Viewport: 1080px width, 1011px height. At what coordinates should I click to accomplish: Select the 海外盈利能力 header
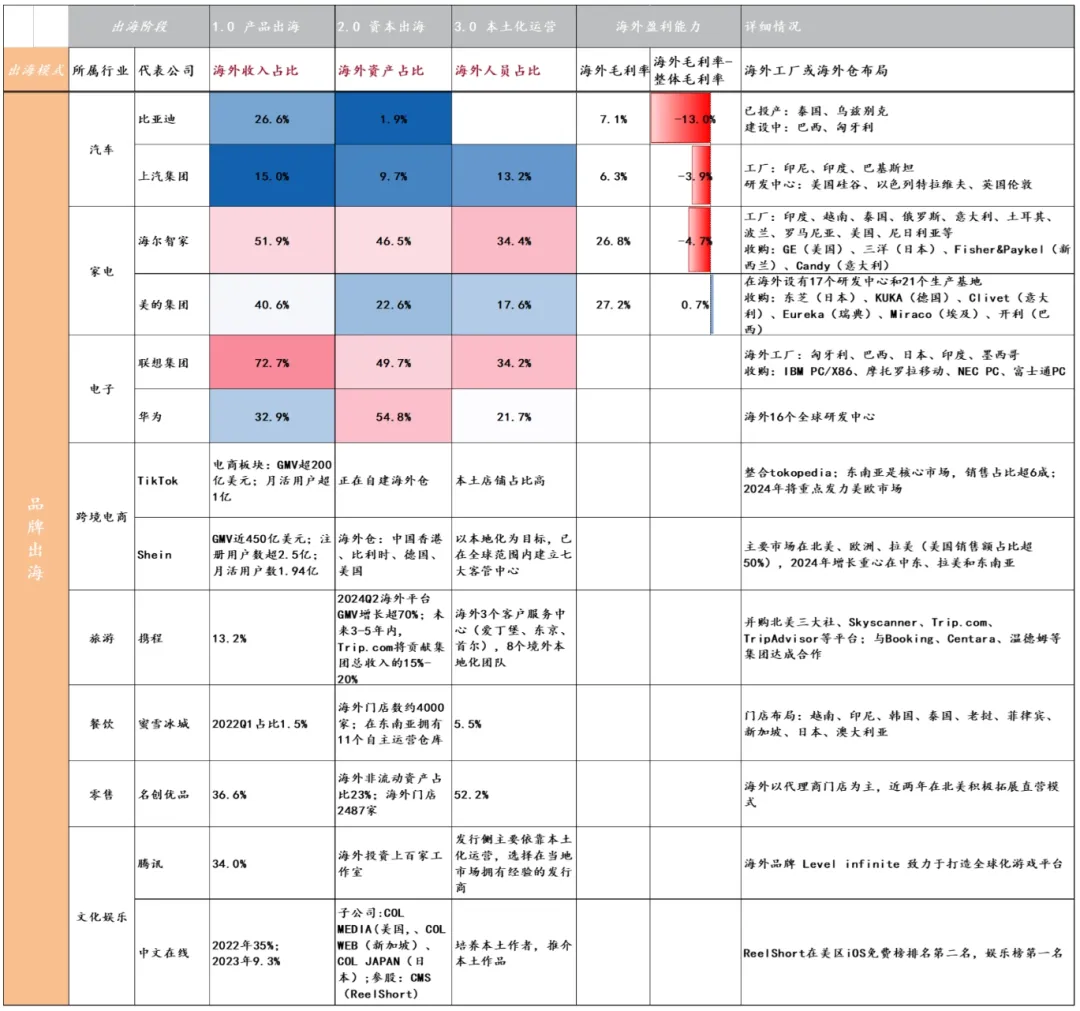click(x=658, y=26)
